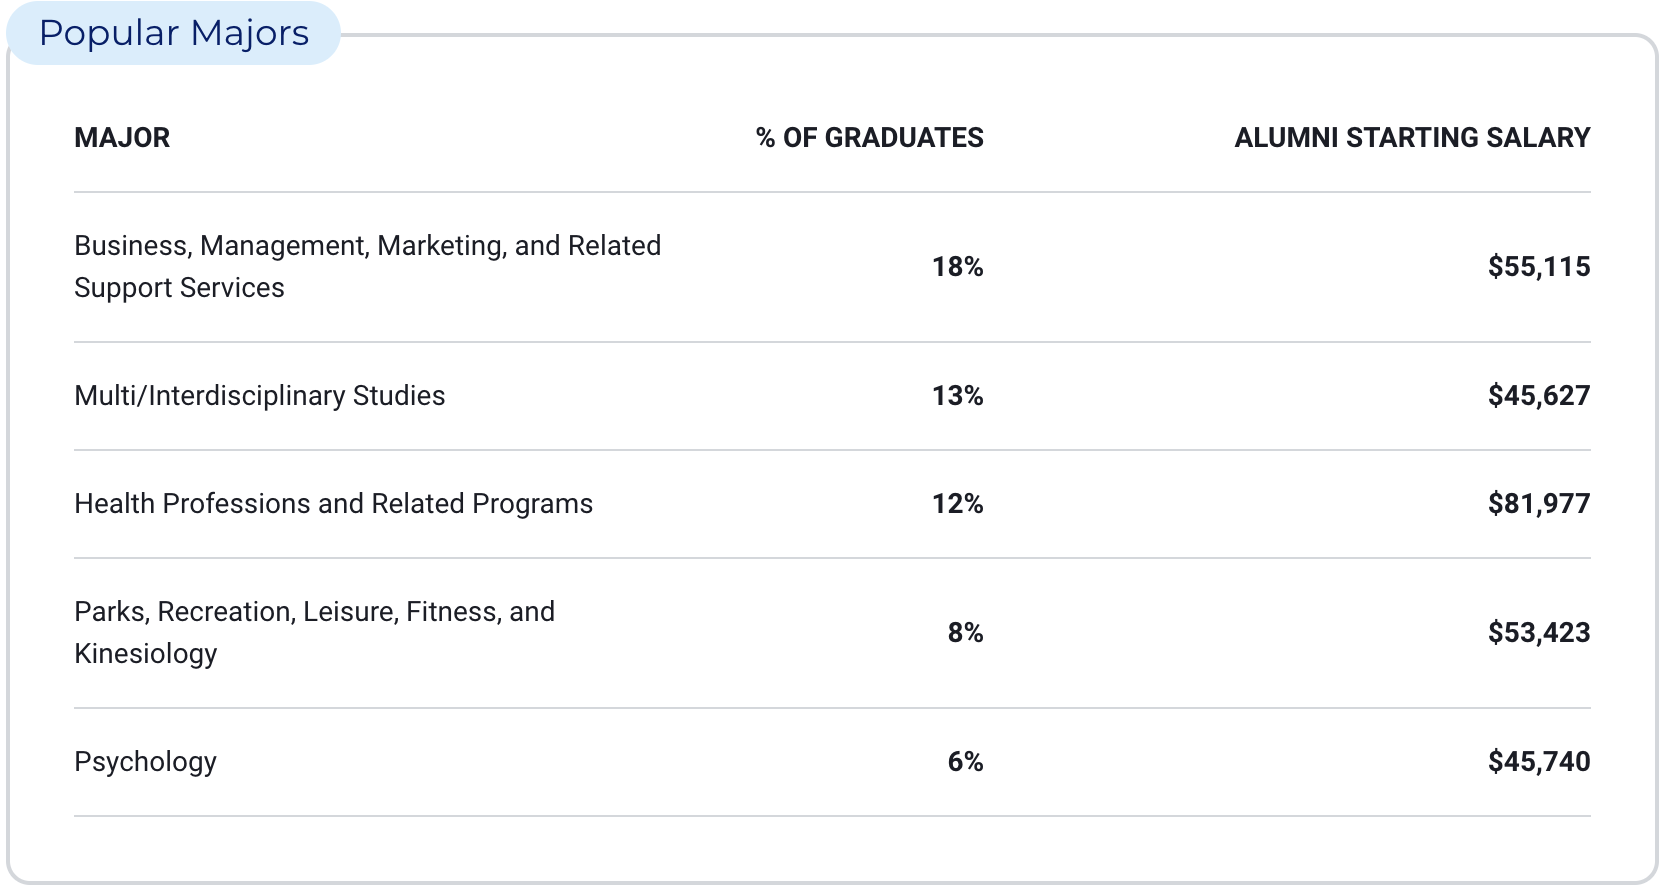Select Business, Management, Marketing major row

pyautogui.click(x=367, y=246)
